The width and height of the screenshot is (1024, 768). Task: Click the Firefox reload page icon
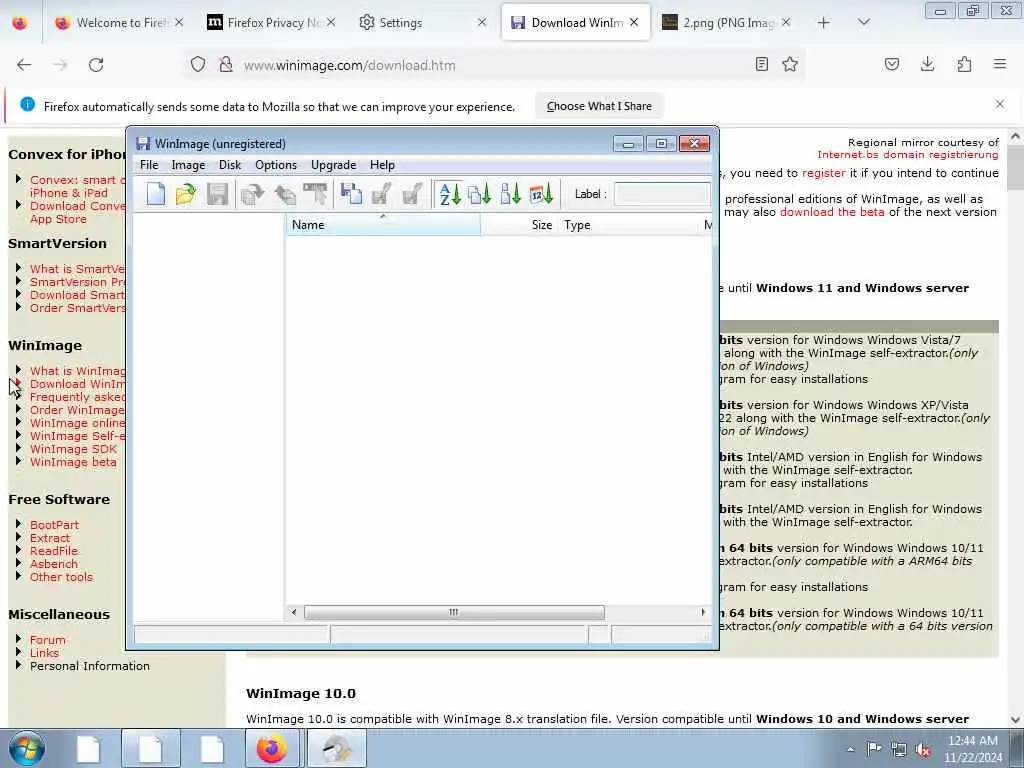coord(96,65)
